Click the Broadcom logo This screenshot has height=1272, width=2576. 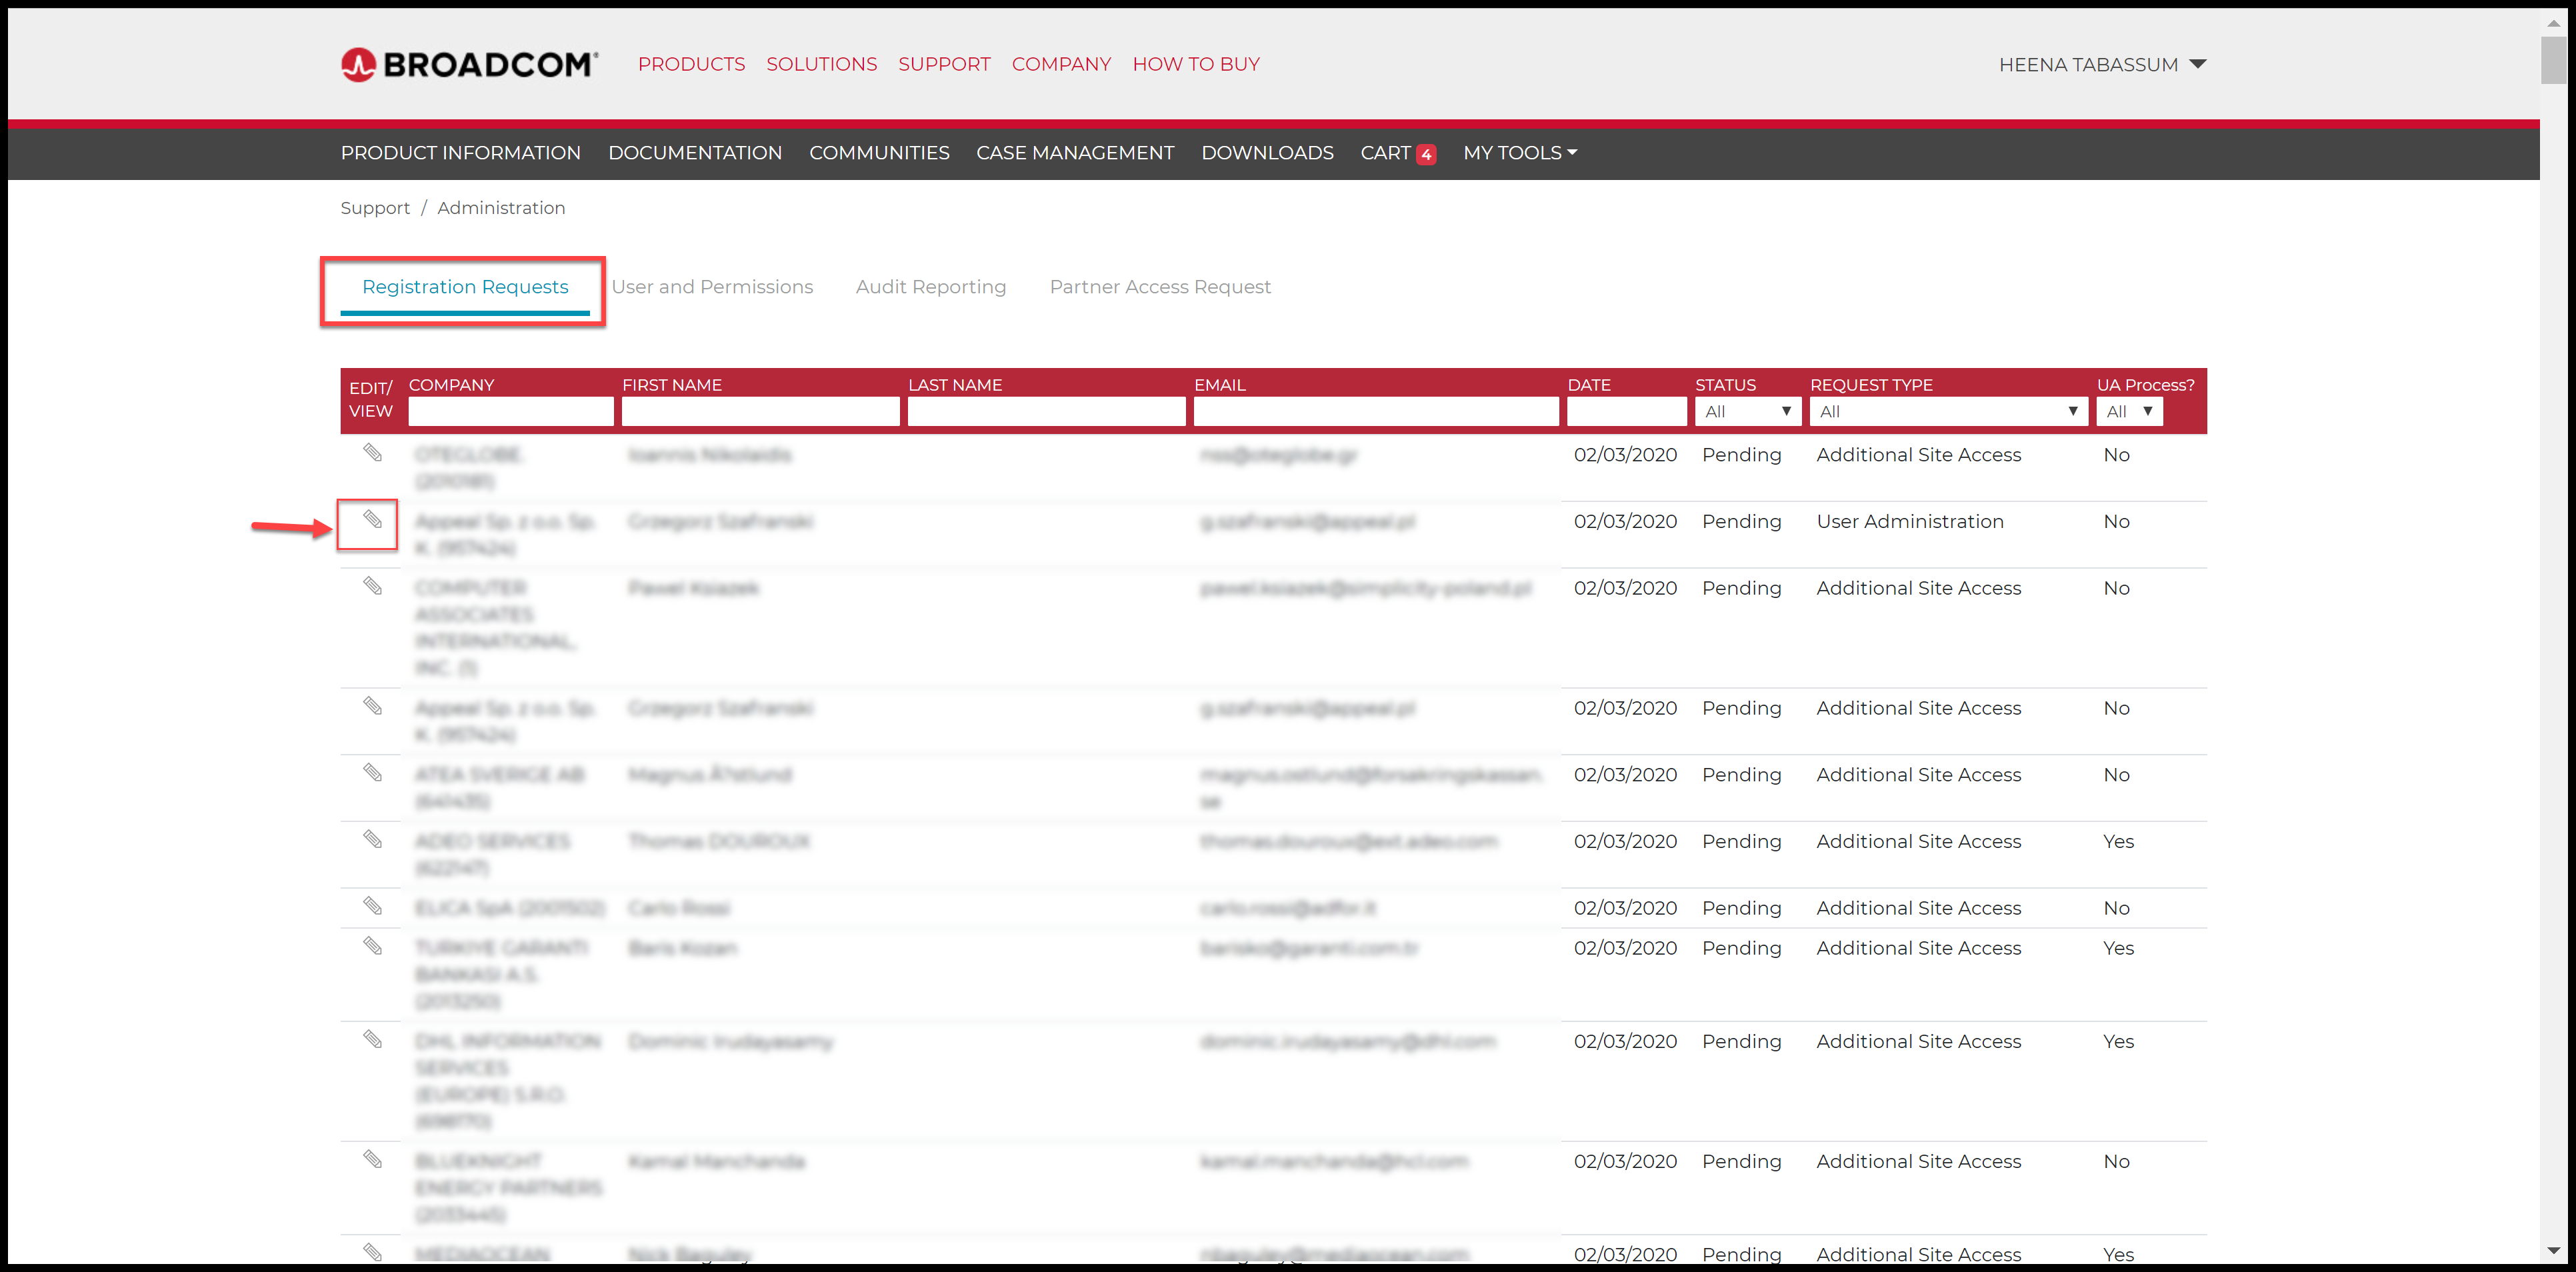[469, 64]
